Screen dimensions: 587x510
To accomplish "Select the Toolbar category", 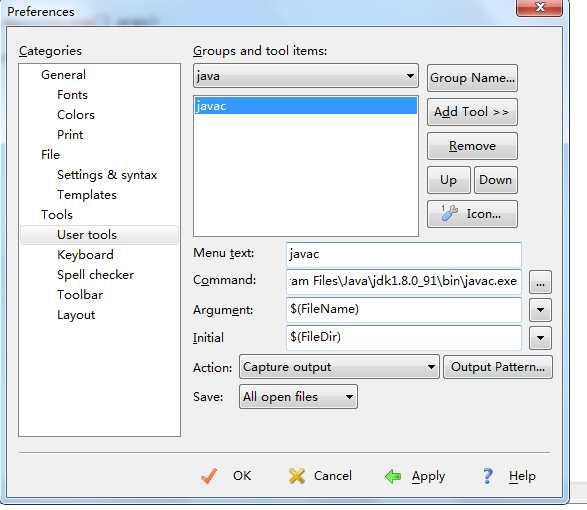I will point(80,295).
